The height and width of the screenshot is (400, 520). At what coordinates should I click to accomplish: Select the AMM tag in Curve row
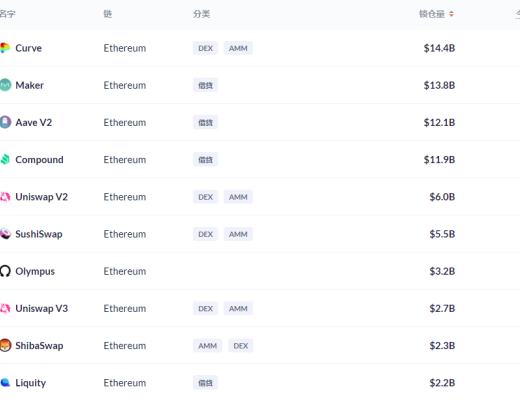(x=238, y=48)
